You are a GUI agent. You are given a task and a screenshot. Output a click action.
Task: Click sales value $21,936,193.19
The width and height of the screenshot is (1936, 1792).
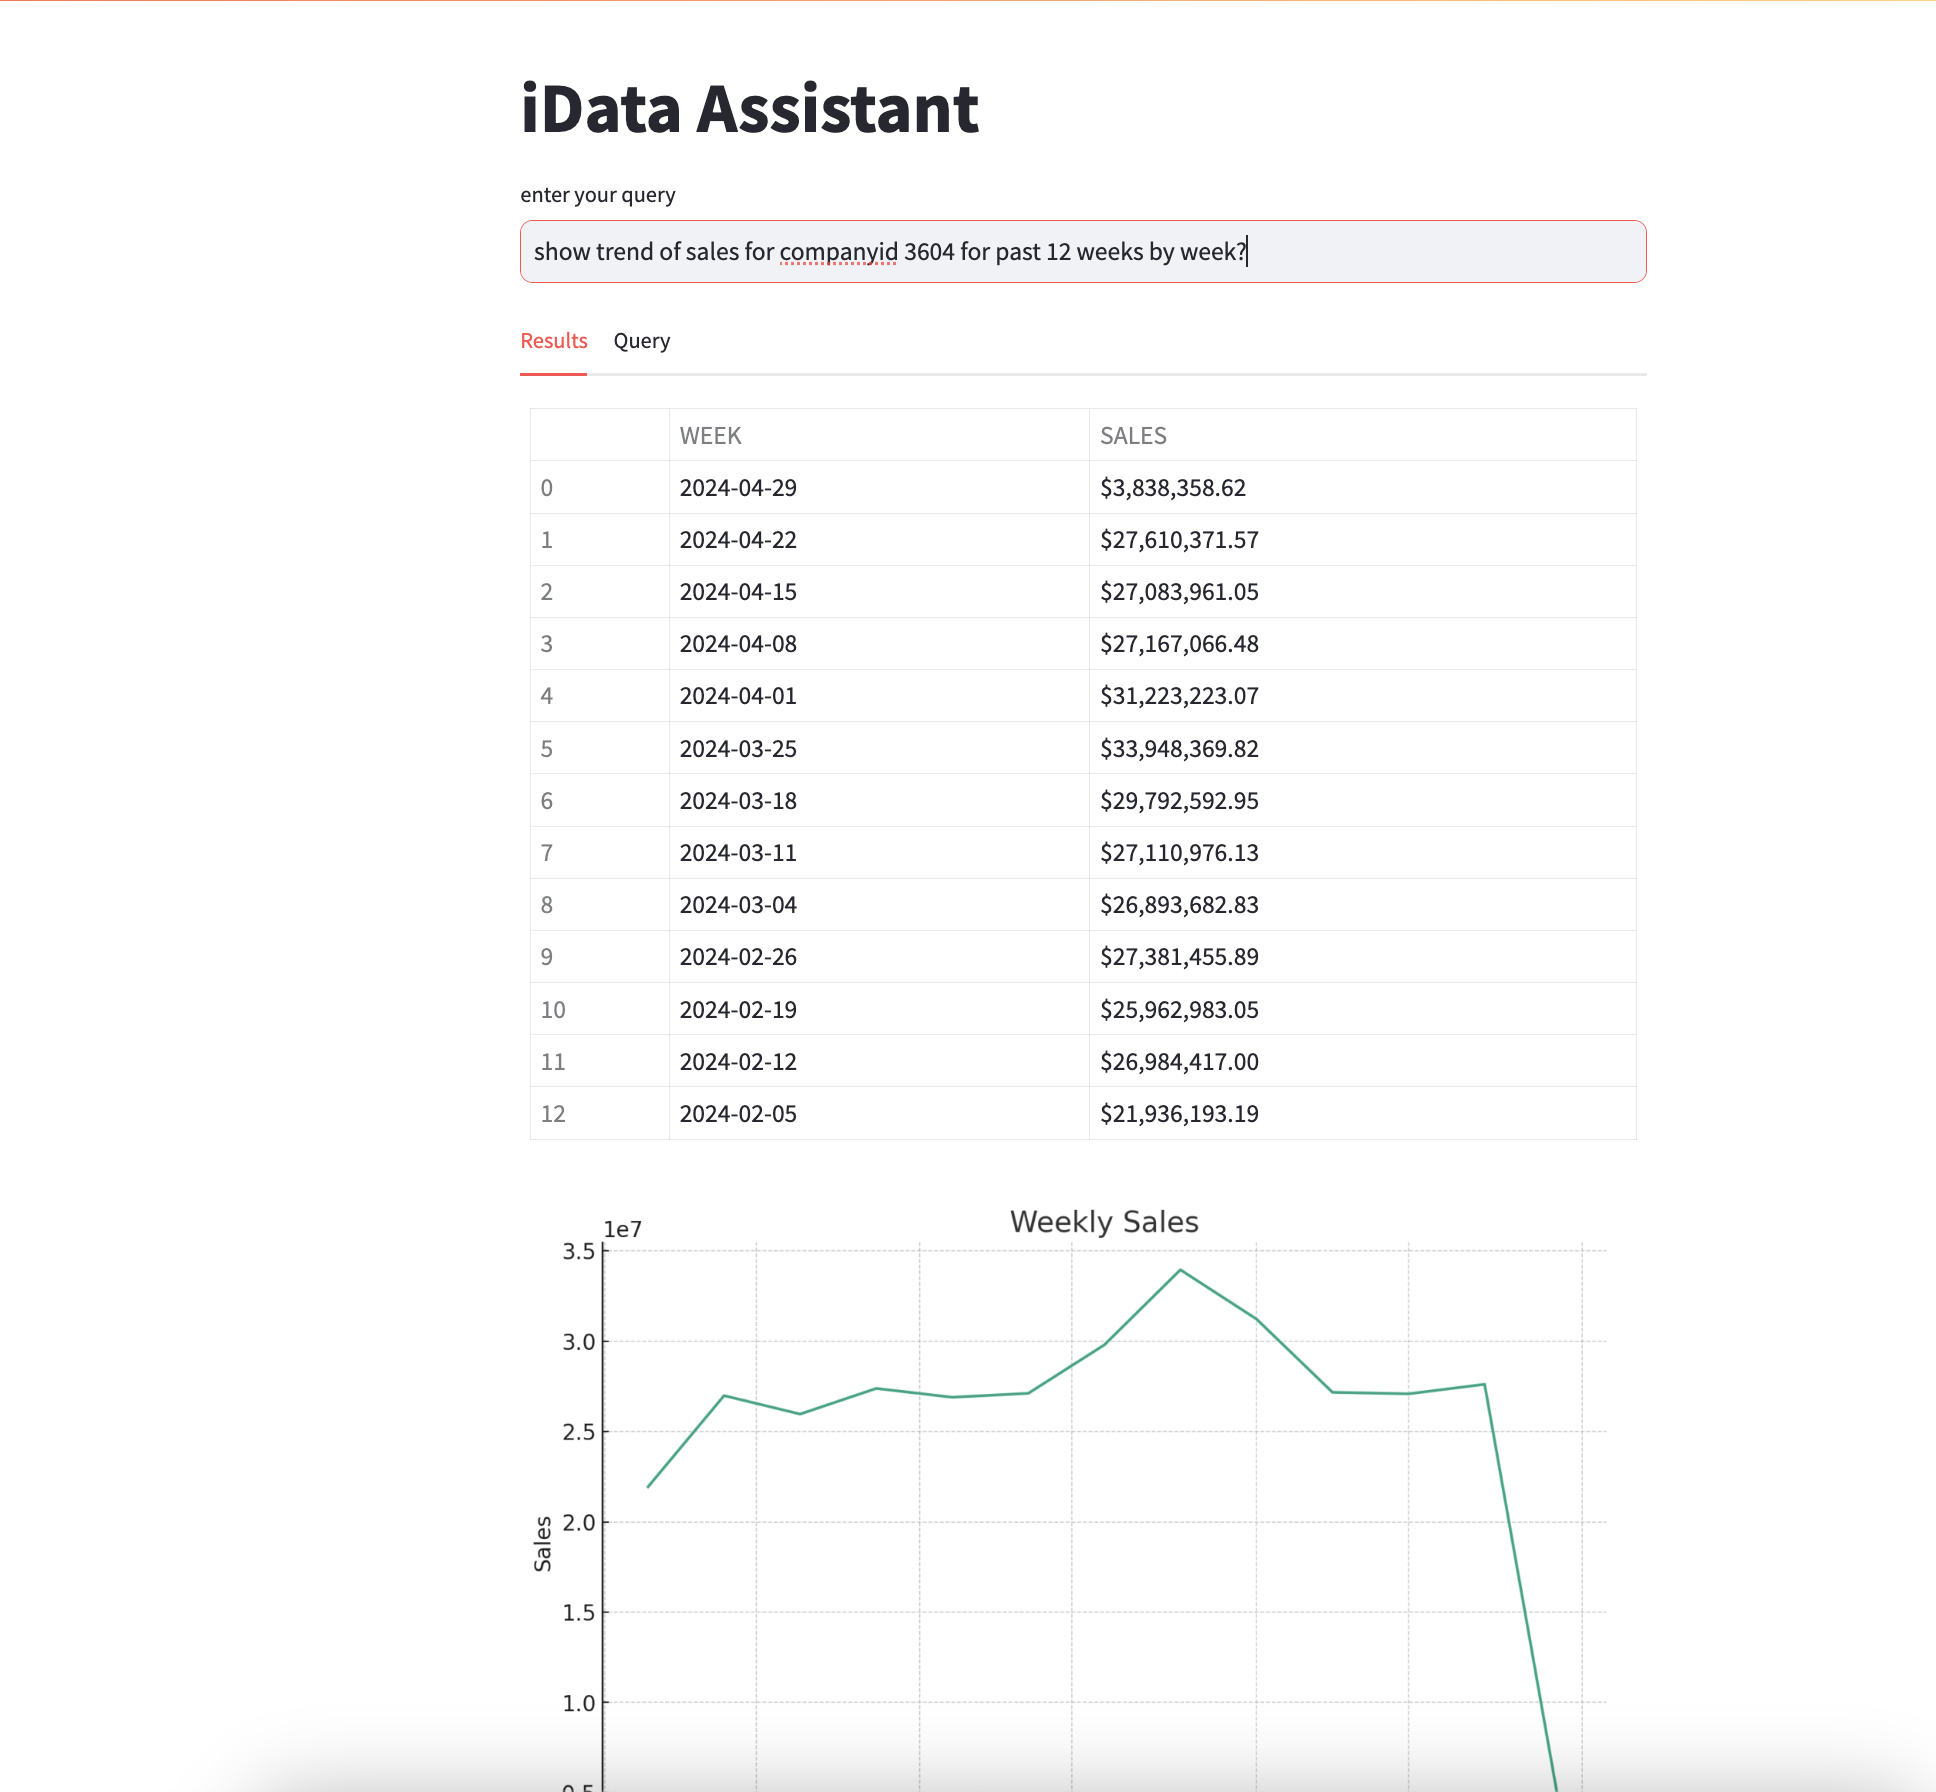[1178, 1114]
